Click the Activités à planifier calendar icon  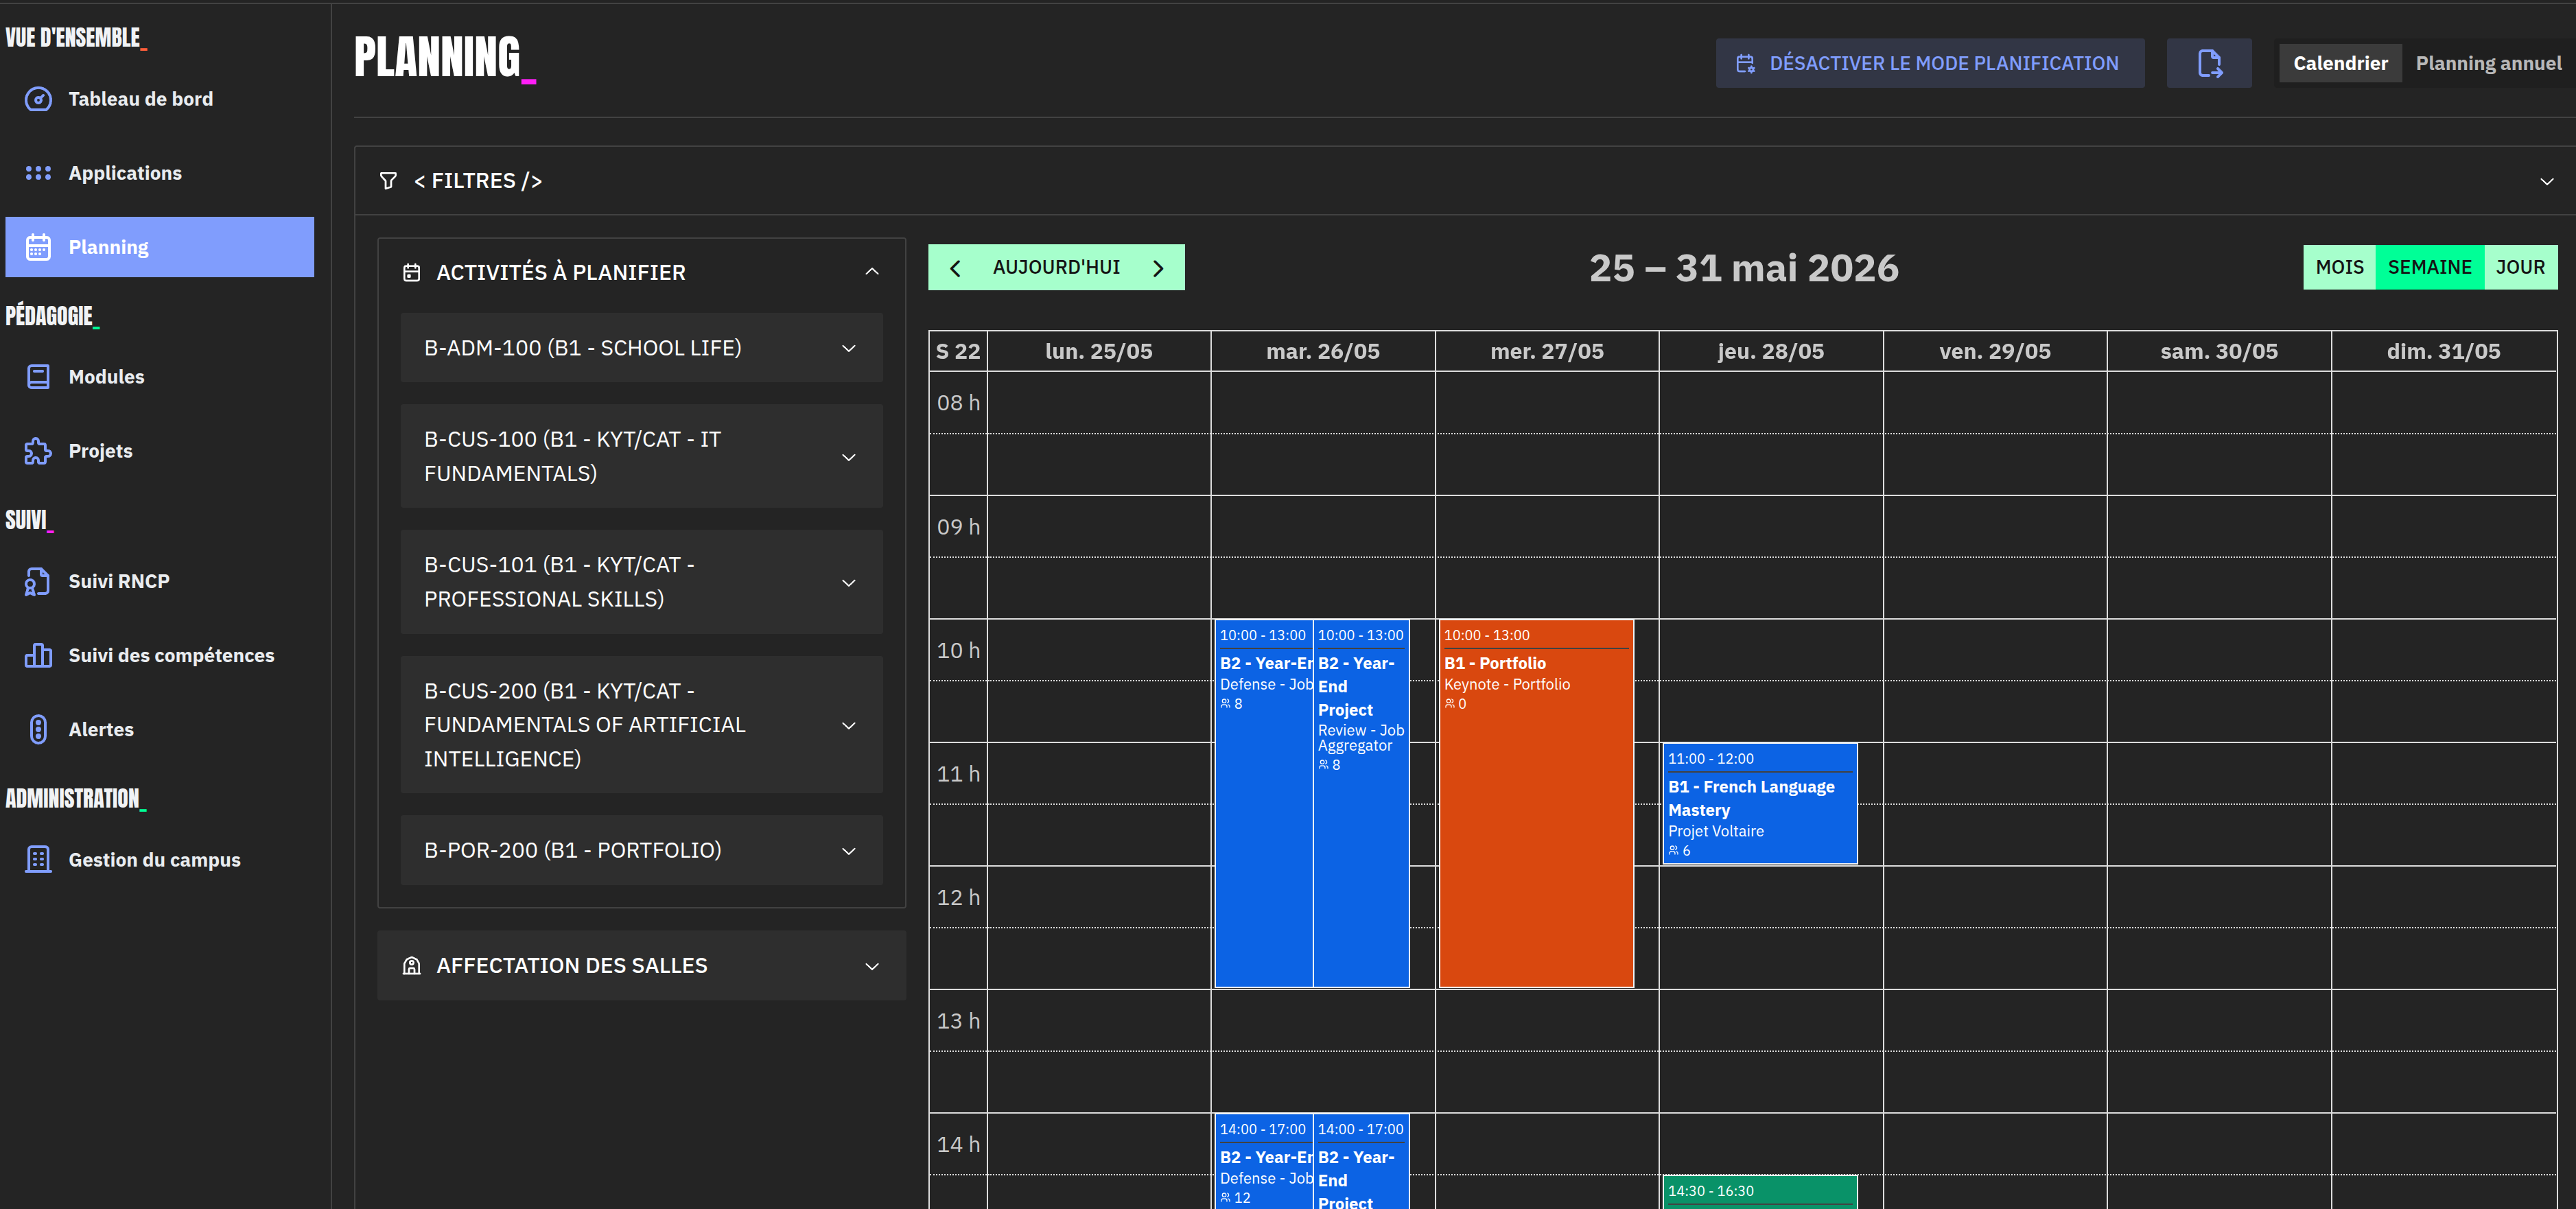click(x=411, y=272)
